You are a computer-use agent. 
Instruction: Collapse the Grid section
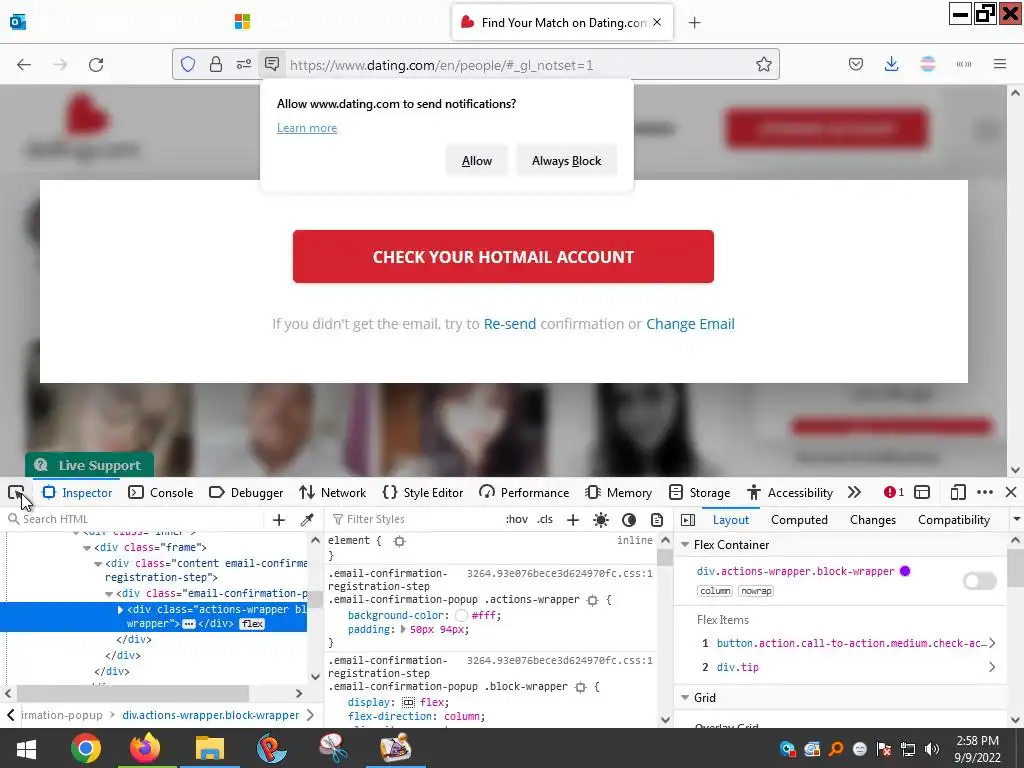click(685, 697)
